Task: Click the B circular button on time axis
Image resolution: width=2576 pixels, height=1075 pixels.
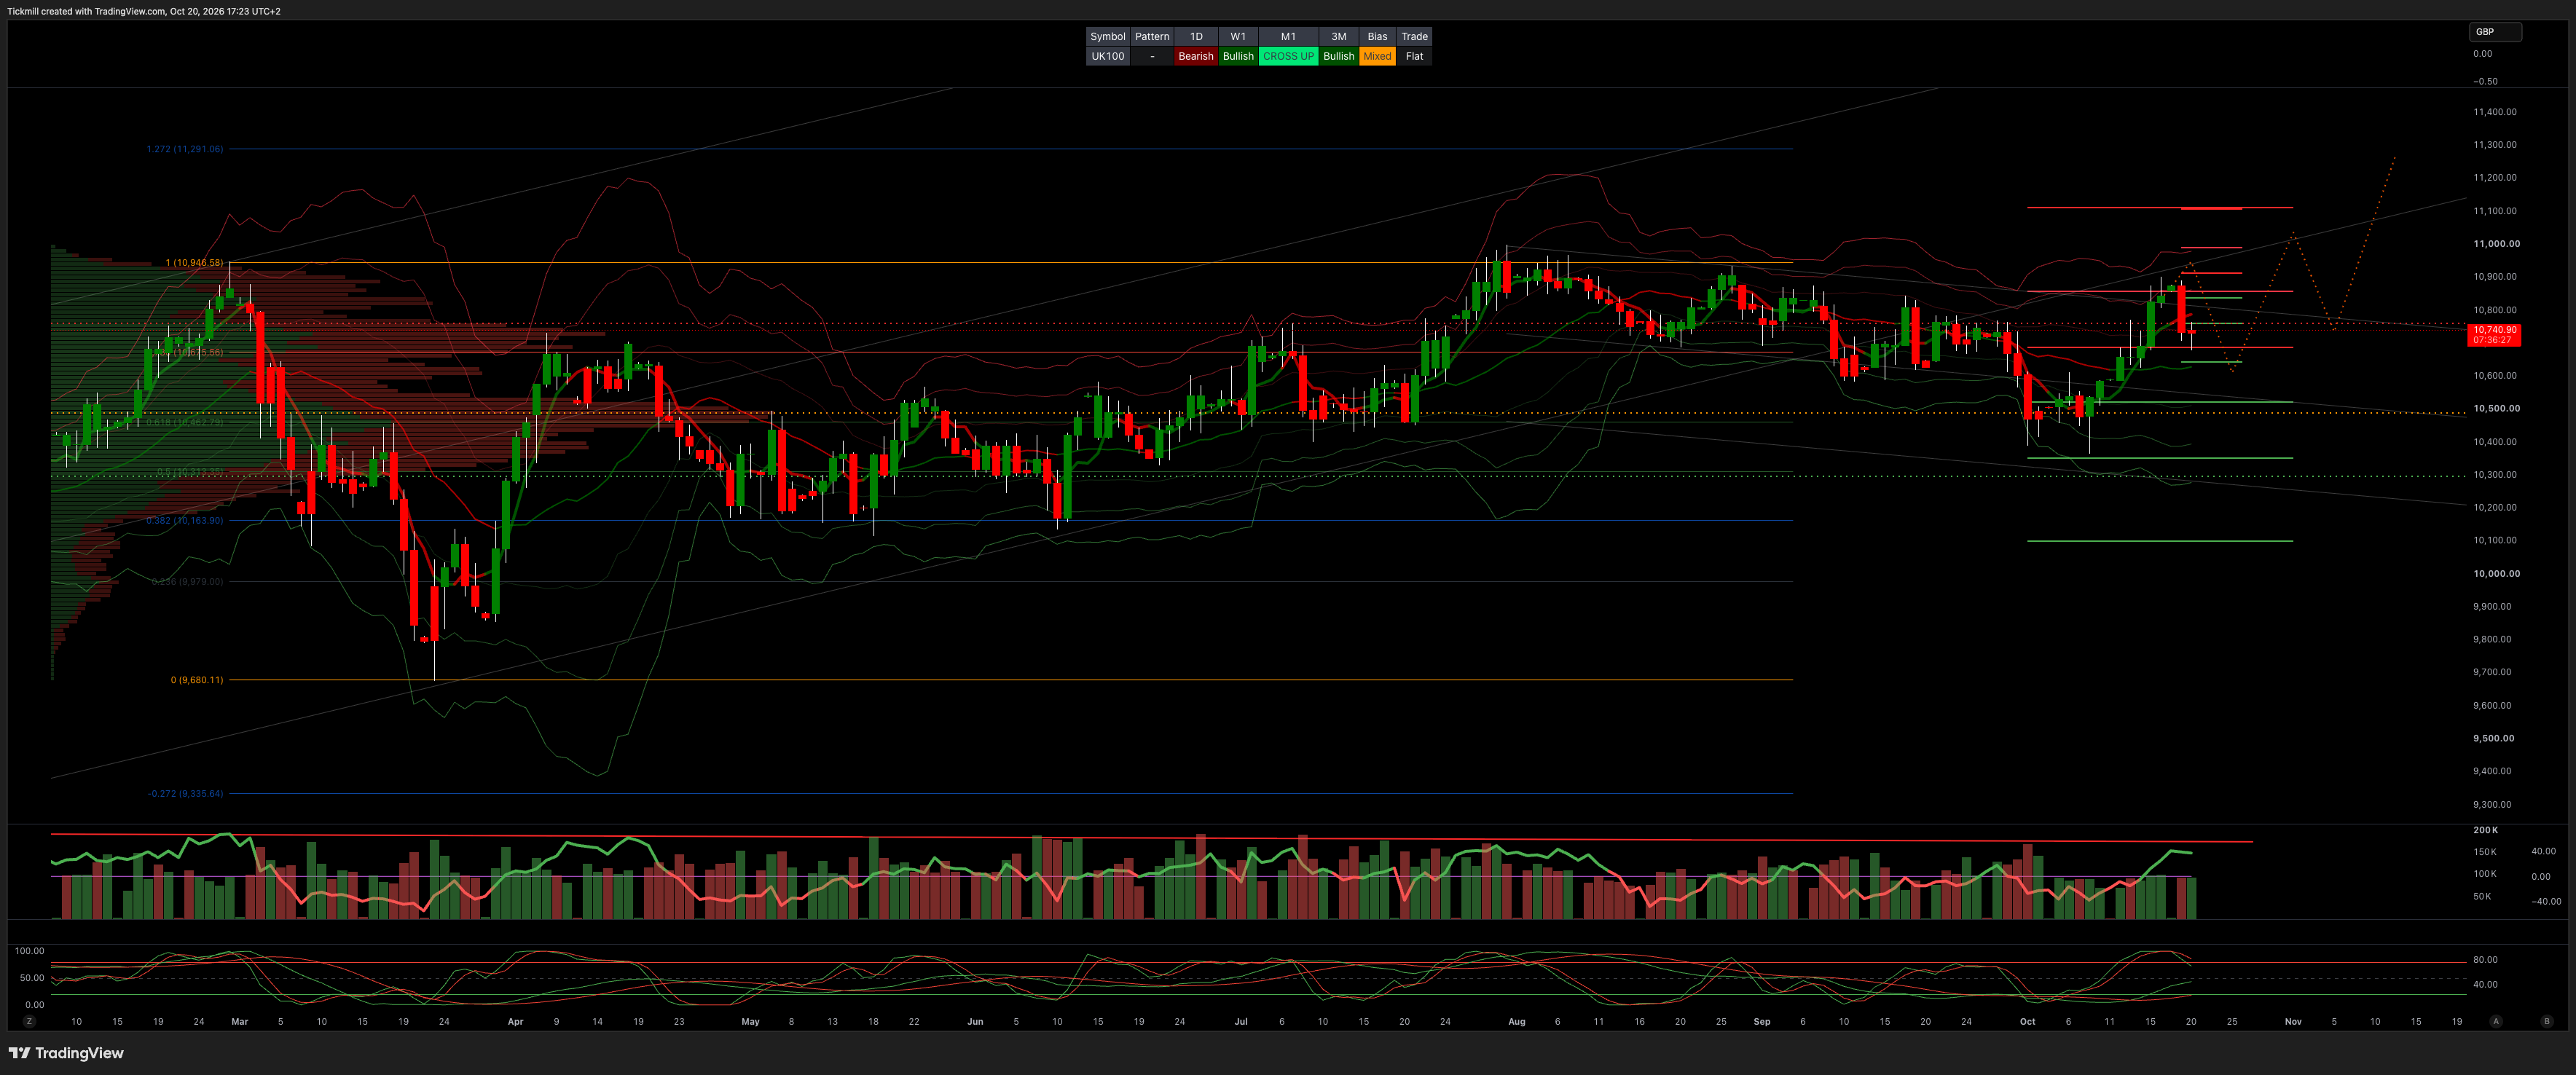Action: tap(2546, 1021)
